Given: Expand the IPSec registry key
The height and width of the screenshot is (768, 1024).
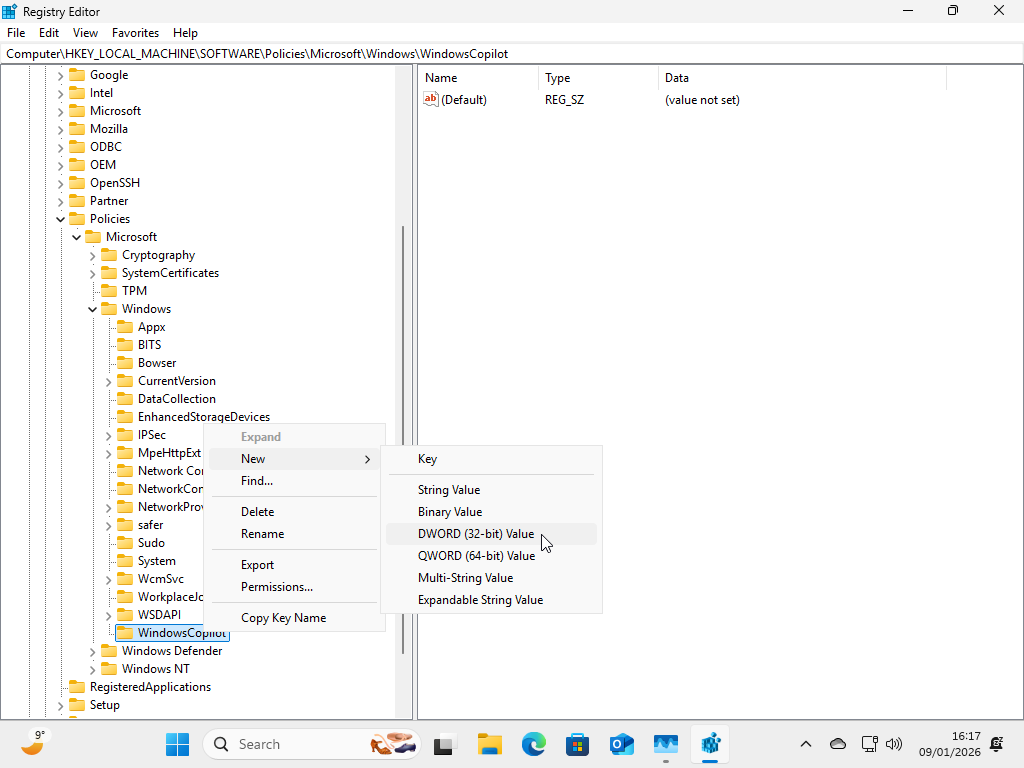Looking at the screenshot, I should 107,434.
